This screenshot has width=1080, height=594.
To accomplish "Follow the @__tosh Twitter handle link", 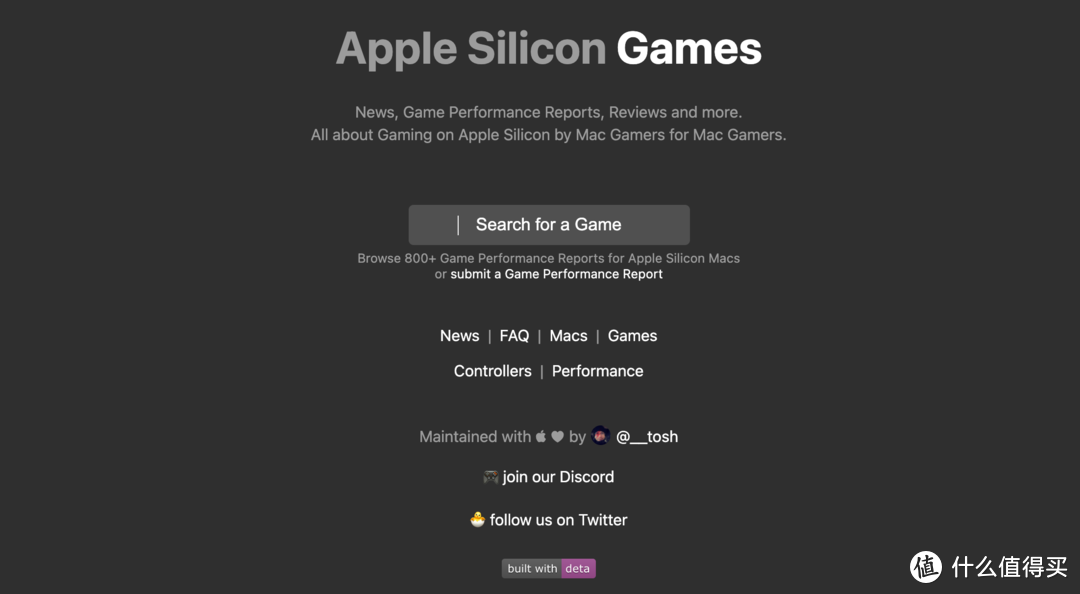I will (648, 436).
